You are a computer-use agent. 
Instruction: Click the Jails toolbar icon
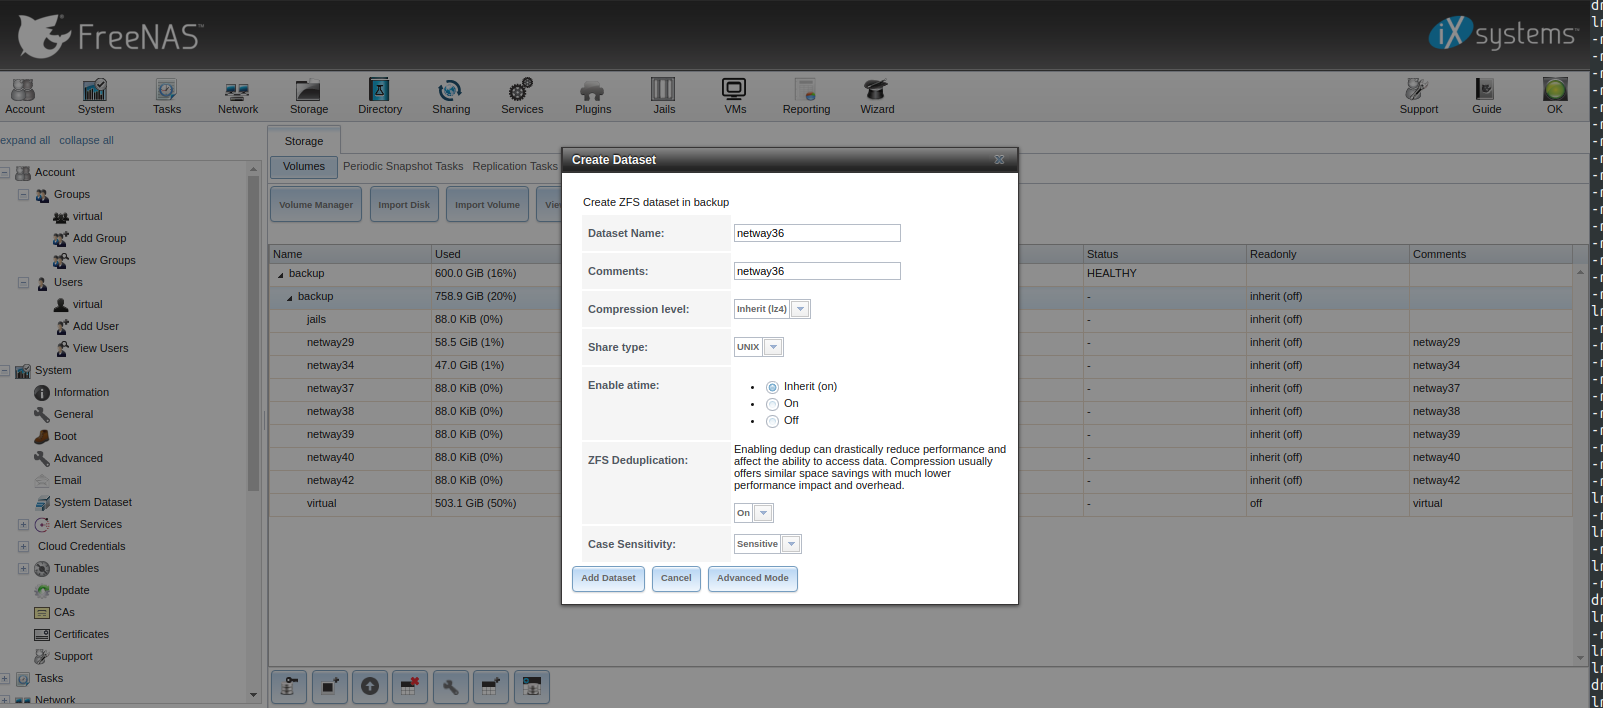click(x=663, y=96)
